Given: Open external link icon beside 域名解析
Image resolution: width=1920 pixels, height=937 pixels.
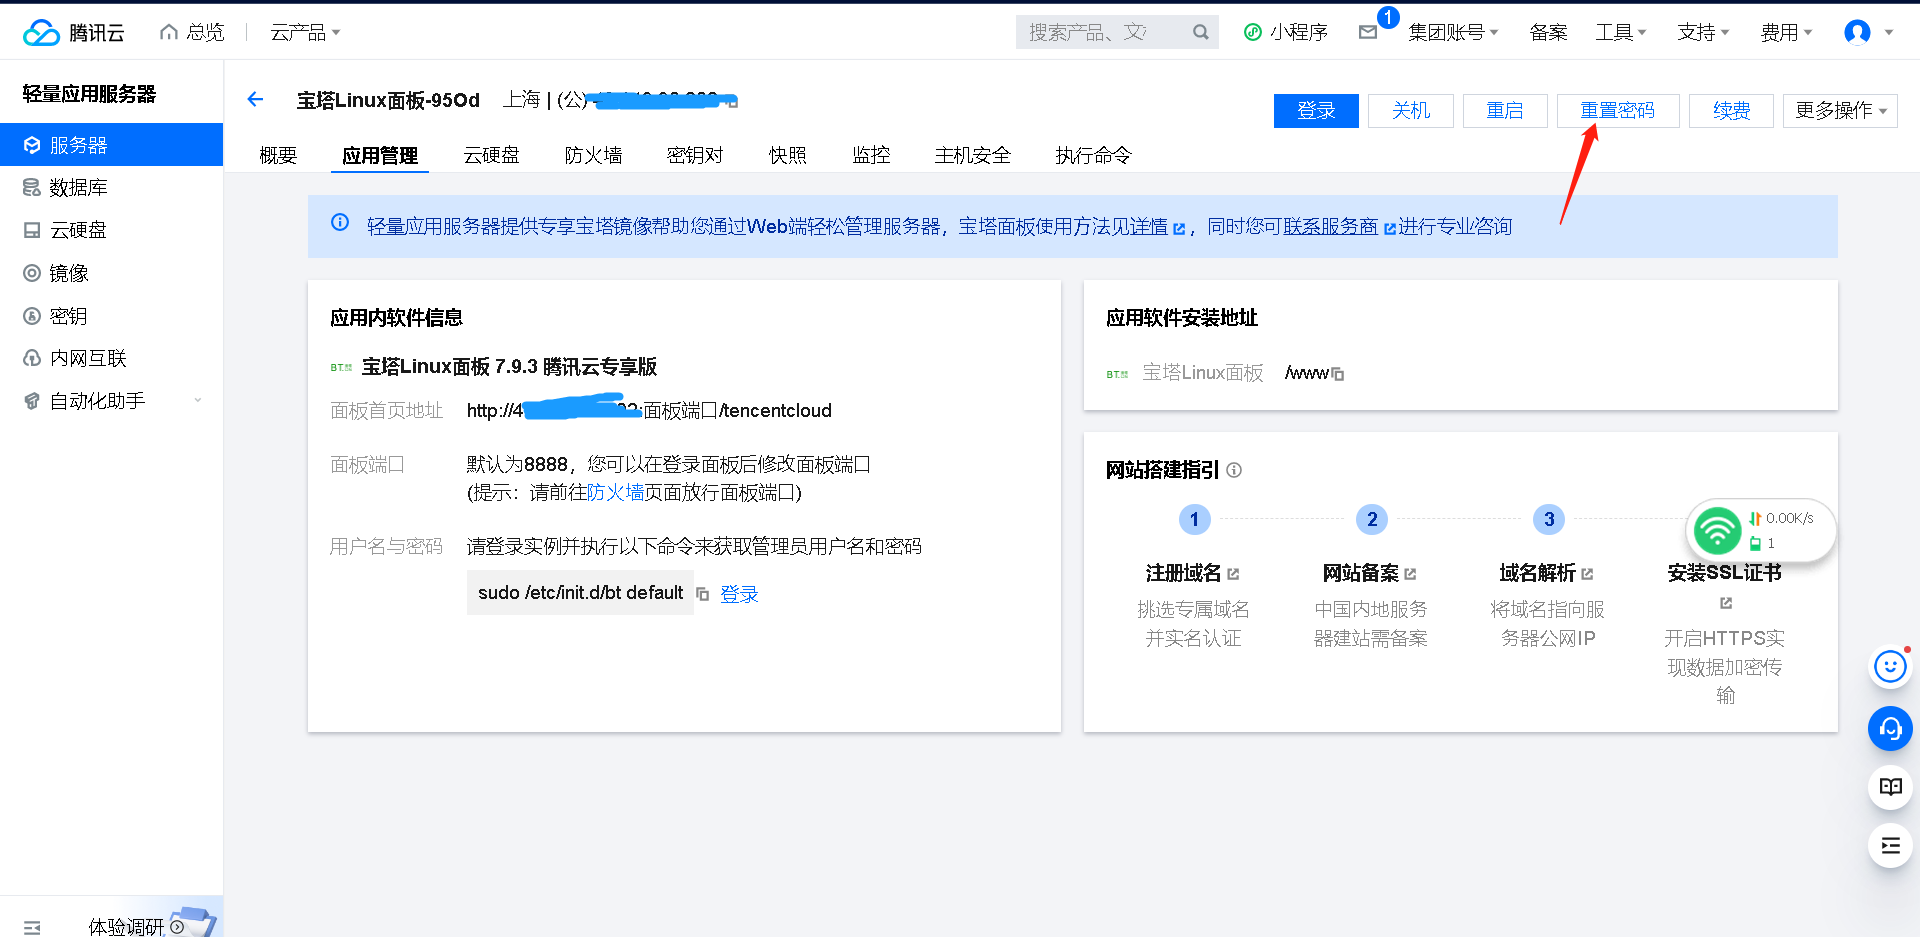Looking at the screenshot, I should coord(1587,574).
